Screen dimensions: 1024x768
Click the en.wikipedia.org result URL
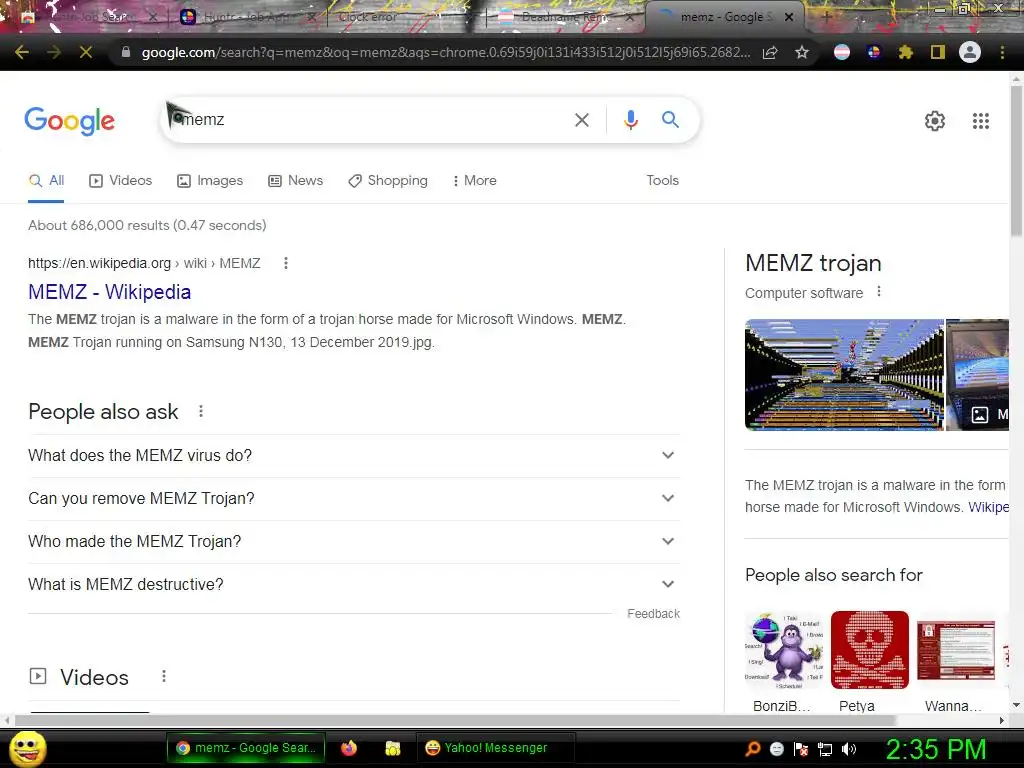[144, 263]
